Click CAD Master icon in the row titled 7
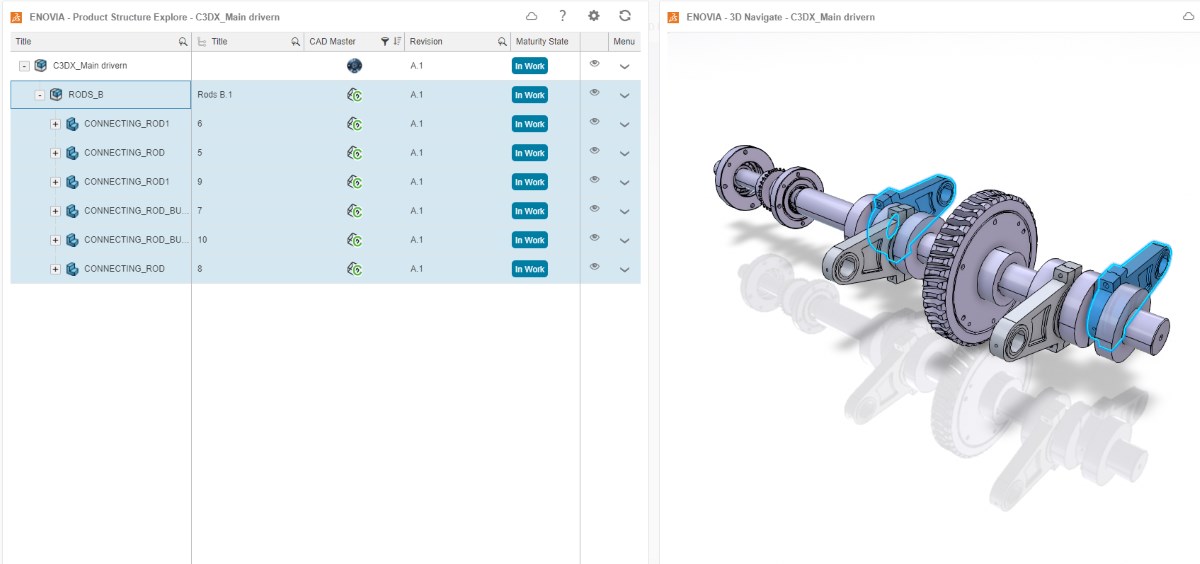The height and width of the screenshot is (564, 1200). [x=354, y=211]
